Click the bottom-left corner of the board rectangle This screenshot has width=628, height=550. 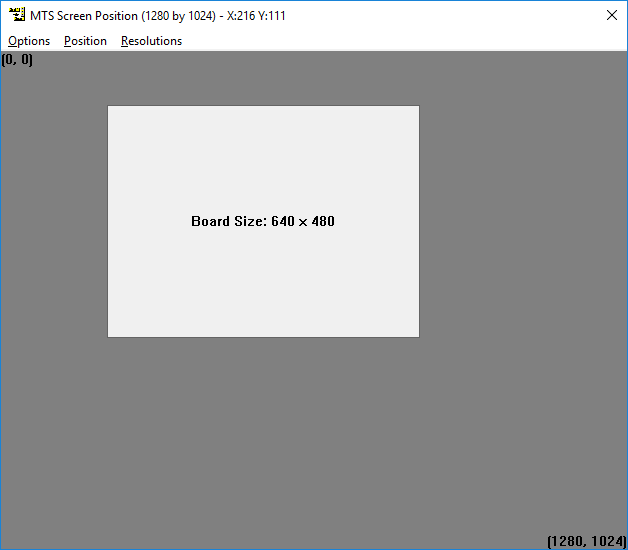(109, 336)
